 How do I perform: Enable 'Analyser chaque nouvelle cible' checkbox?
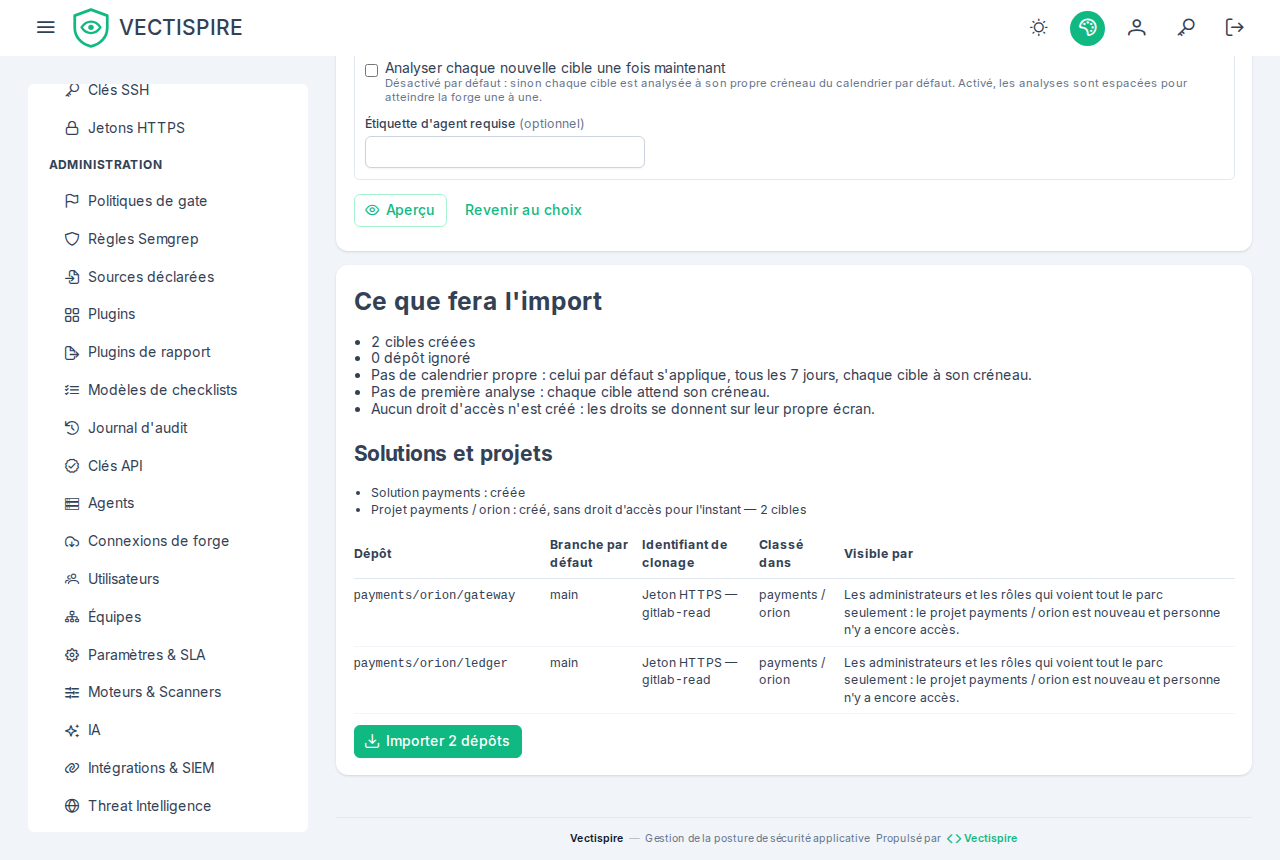[372, 70]
